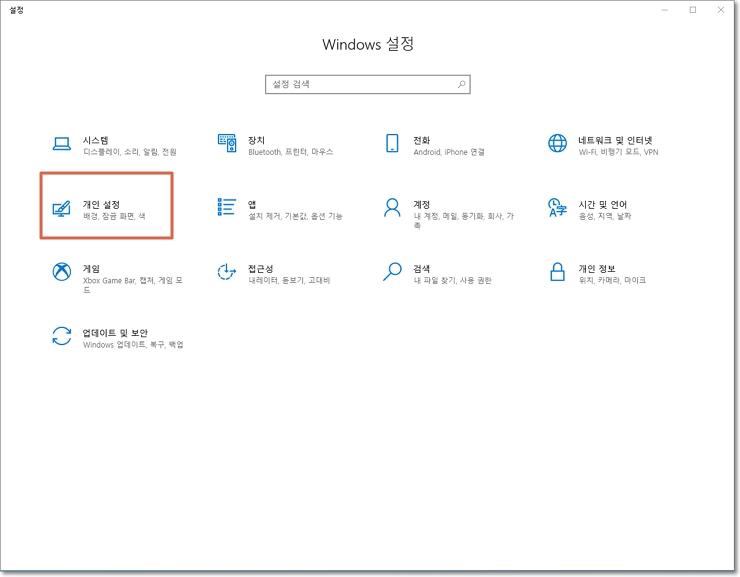
Task: Open the 개인 설정 personalization icon
Action: (x=62, y=208)
